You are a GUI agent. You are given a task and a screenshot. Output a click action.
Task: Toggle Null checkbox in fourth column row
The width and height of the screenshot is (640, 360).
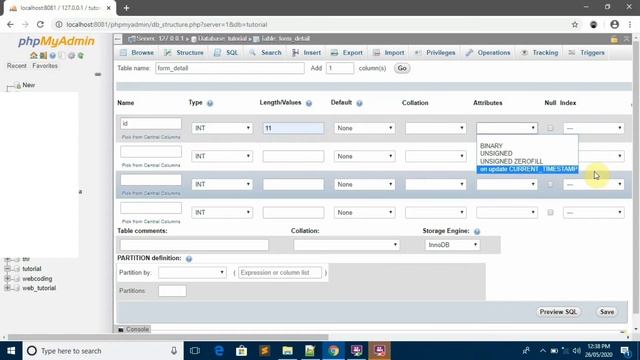point(550,212)
